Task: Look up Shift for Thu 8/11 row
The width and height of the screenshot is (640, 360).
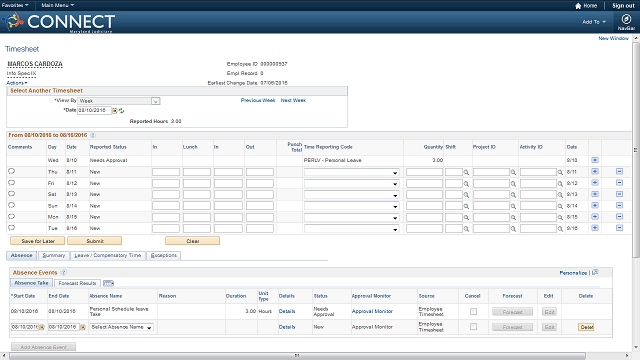Action: point(466,173)
